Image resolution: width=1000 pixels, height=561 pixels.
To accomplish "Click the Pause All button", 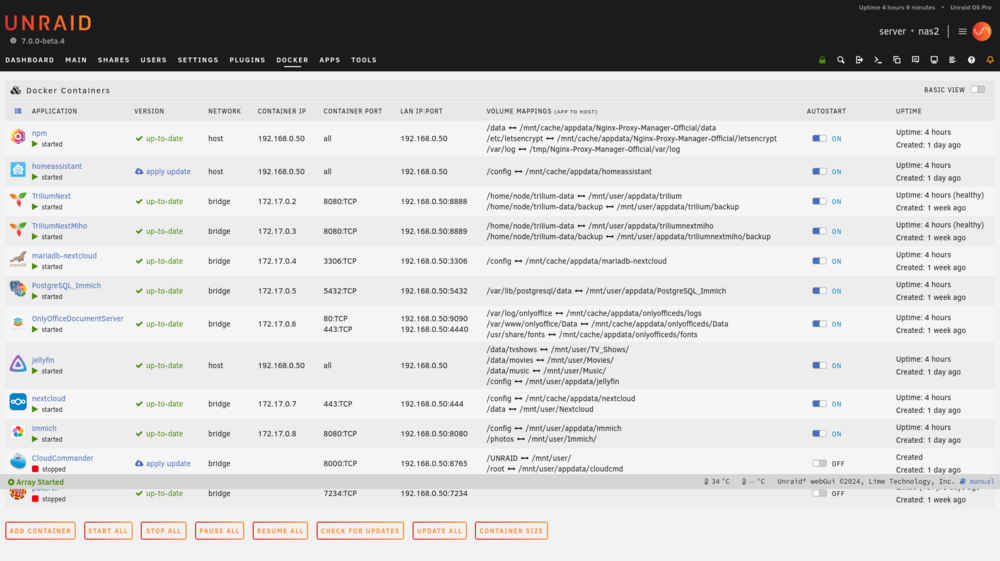I will pyautogui.click(x=219, y=530).
